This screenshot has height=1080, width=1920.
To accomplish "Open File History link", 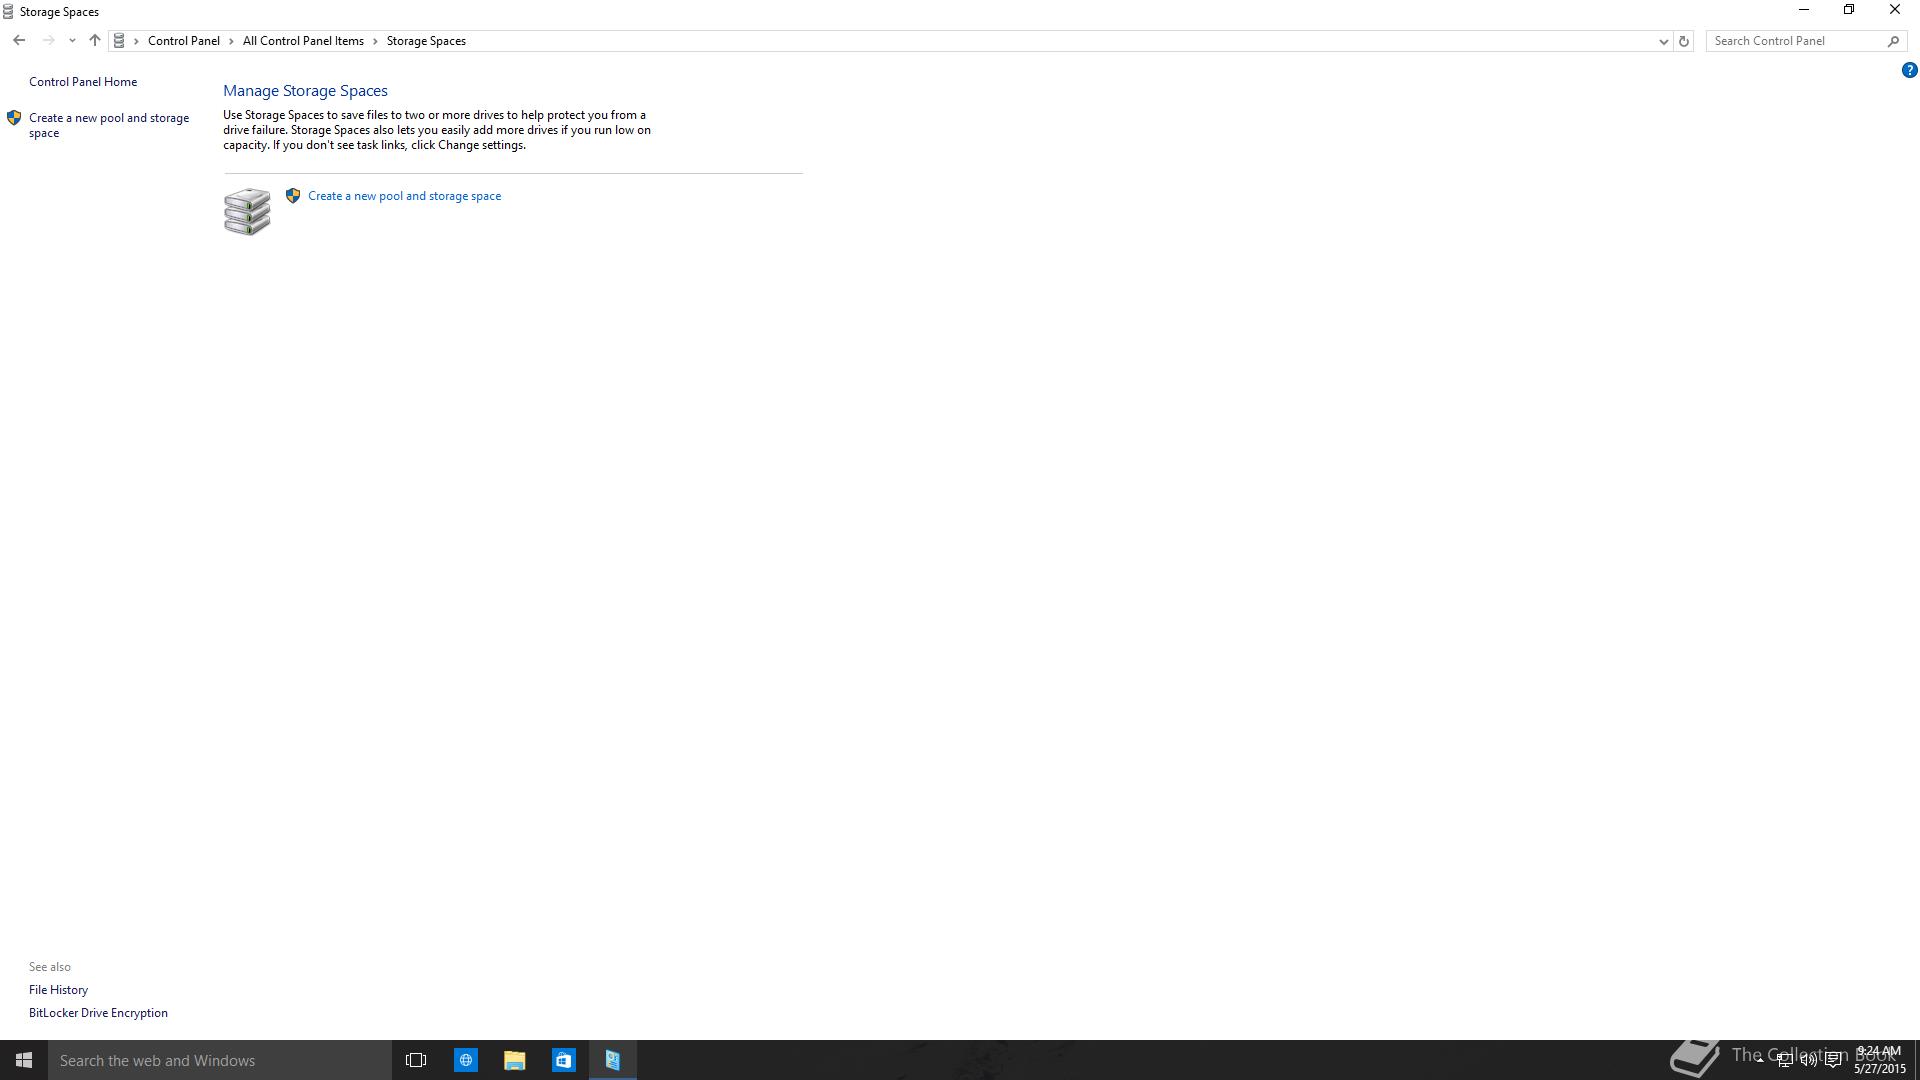I will pyautogui.click(x=58, y=990).
